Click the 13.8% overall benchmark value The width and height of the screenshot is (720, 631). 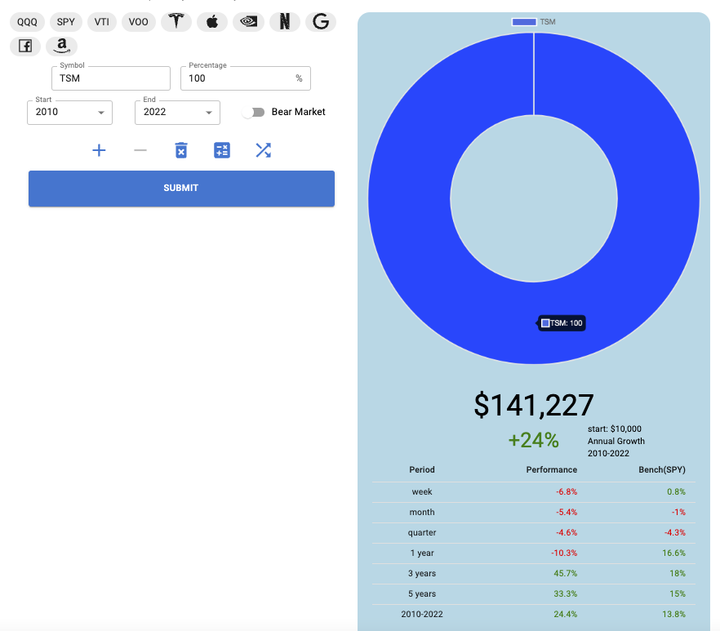674,614
